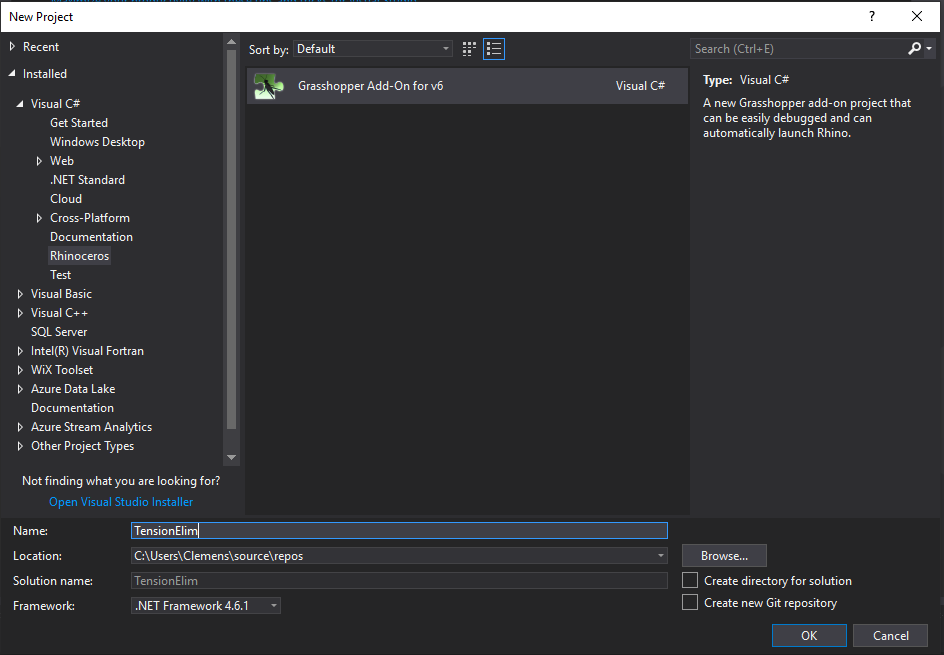Expand the Recent section
The height and width of the screenshot is (655, 944).
(12, 47)
